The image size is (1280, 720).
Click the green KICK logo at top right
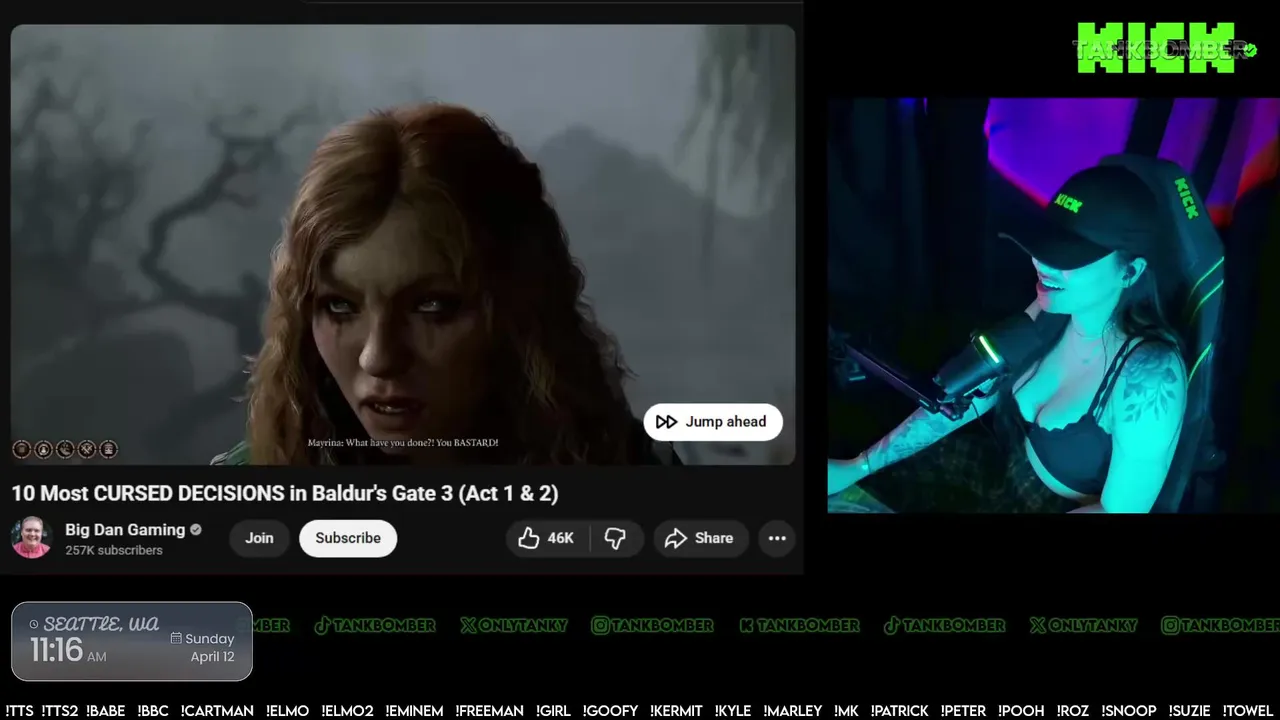(x=1158, y=47)
